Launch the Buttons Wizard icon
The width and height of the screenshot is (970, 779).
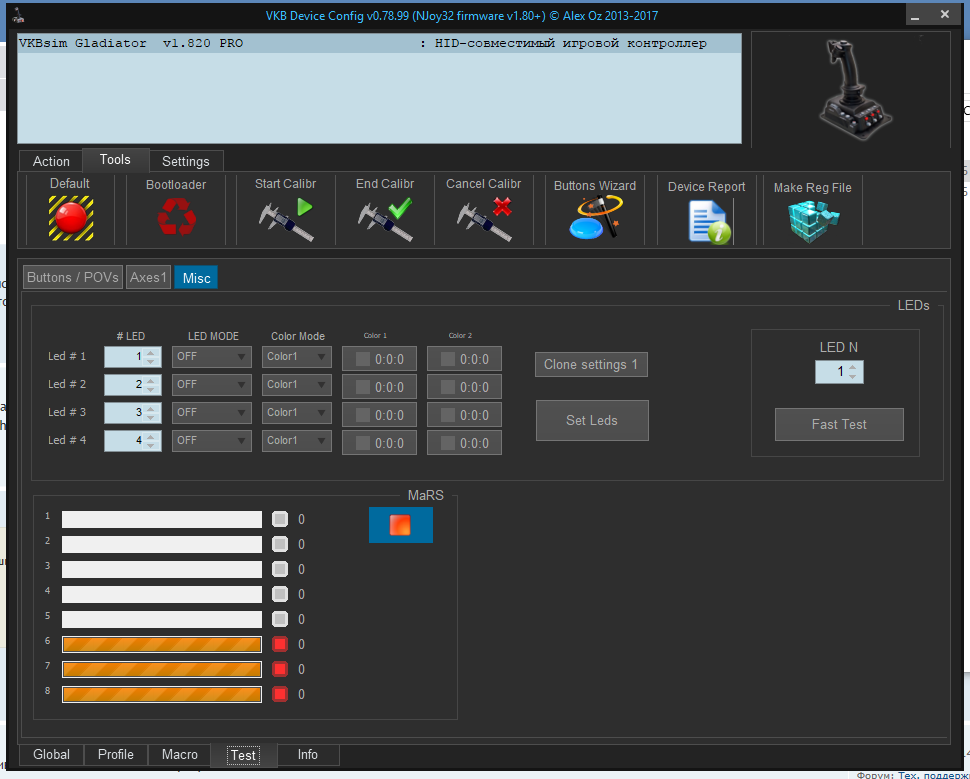595,217
